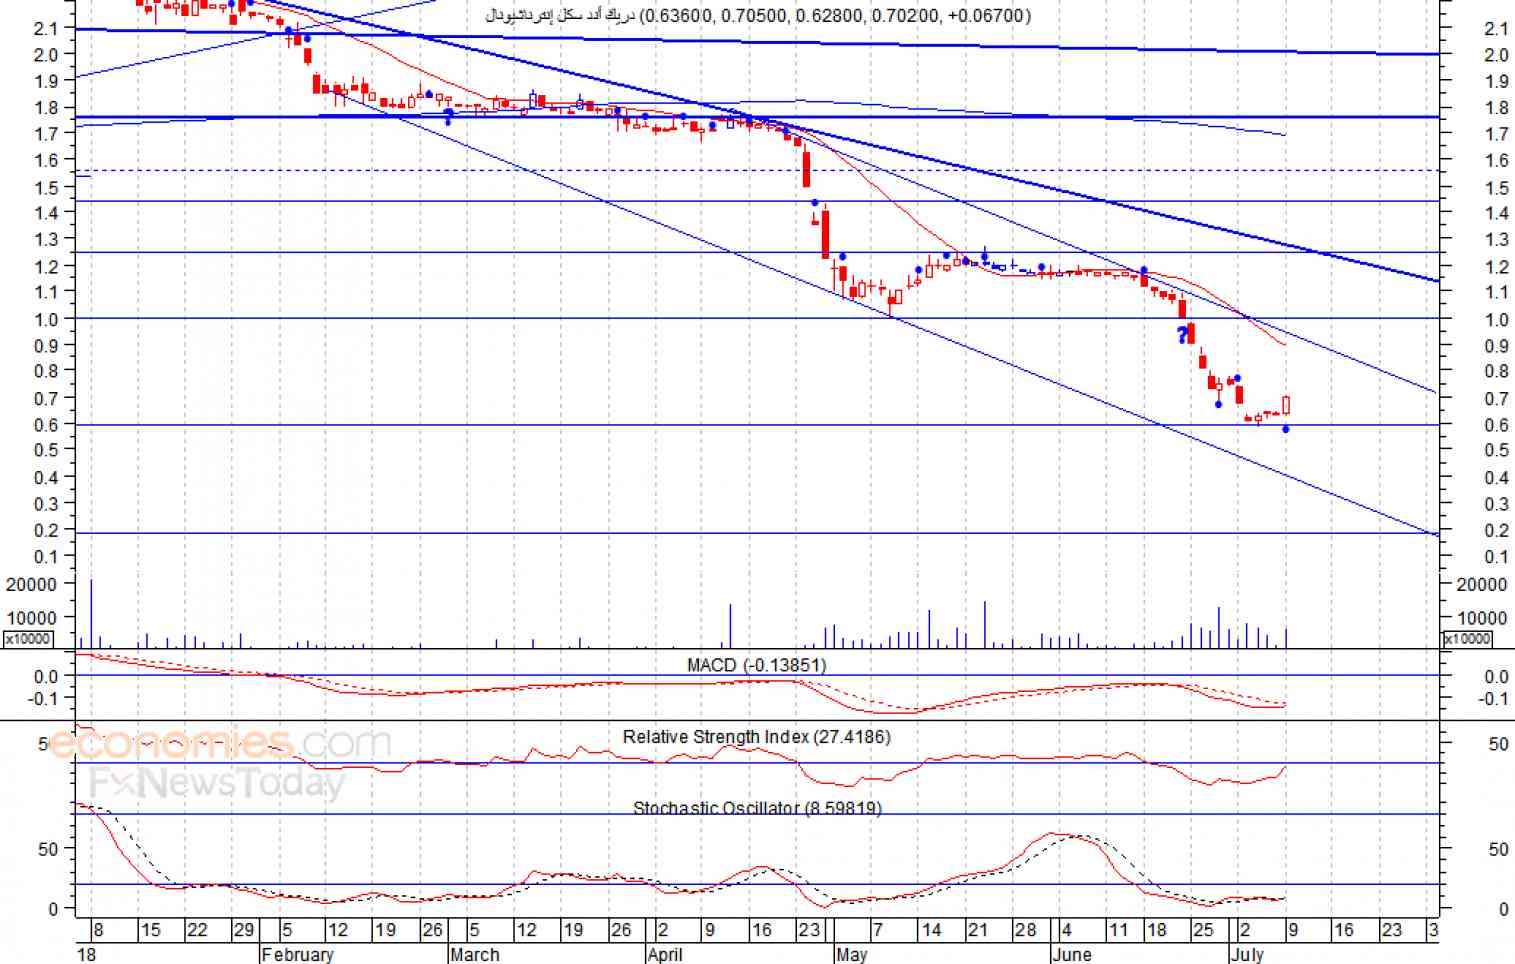The image size is (1515, 964).
Task: Click the blue question mark marker on chart
Action: click(1182, 335)
